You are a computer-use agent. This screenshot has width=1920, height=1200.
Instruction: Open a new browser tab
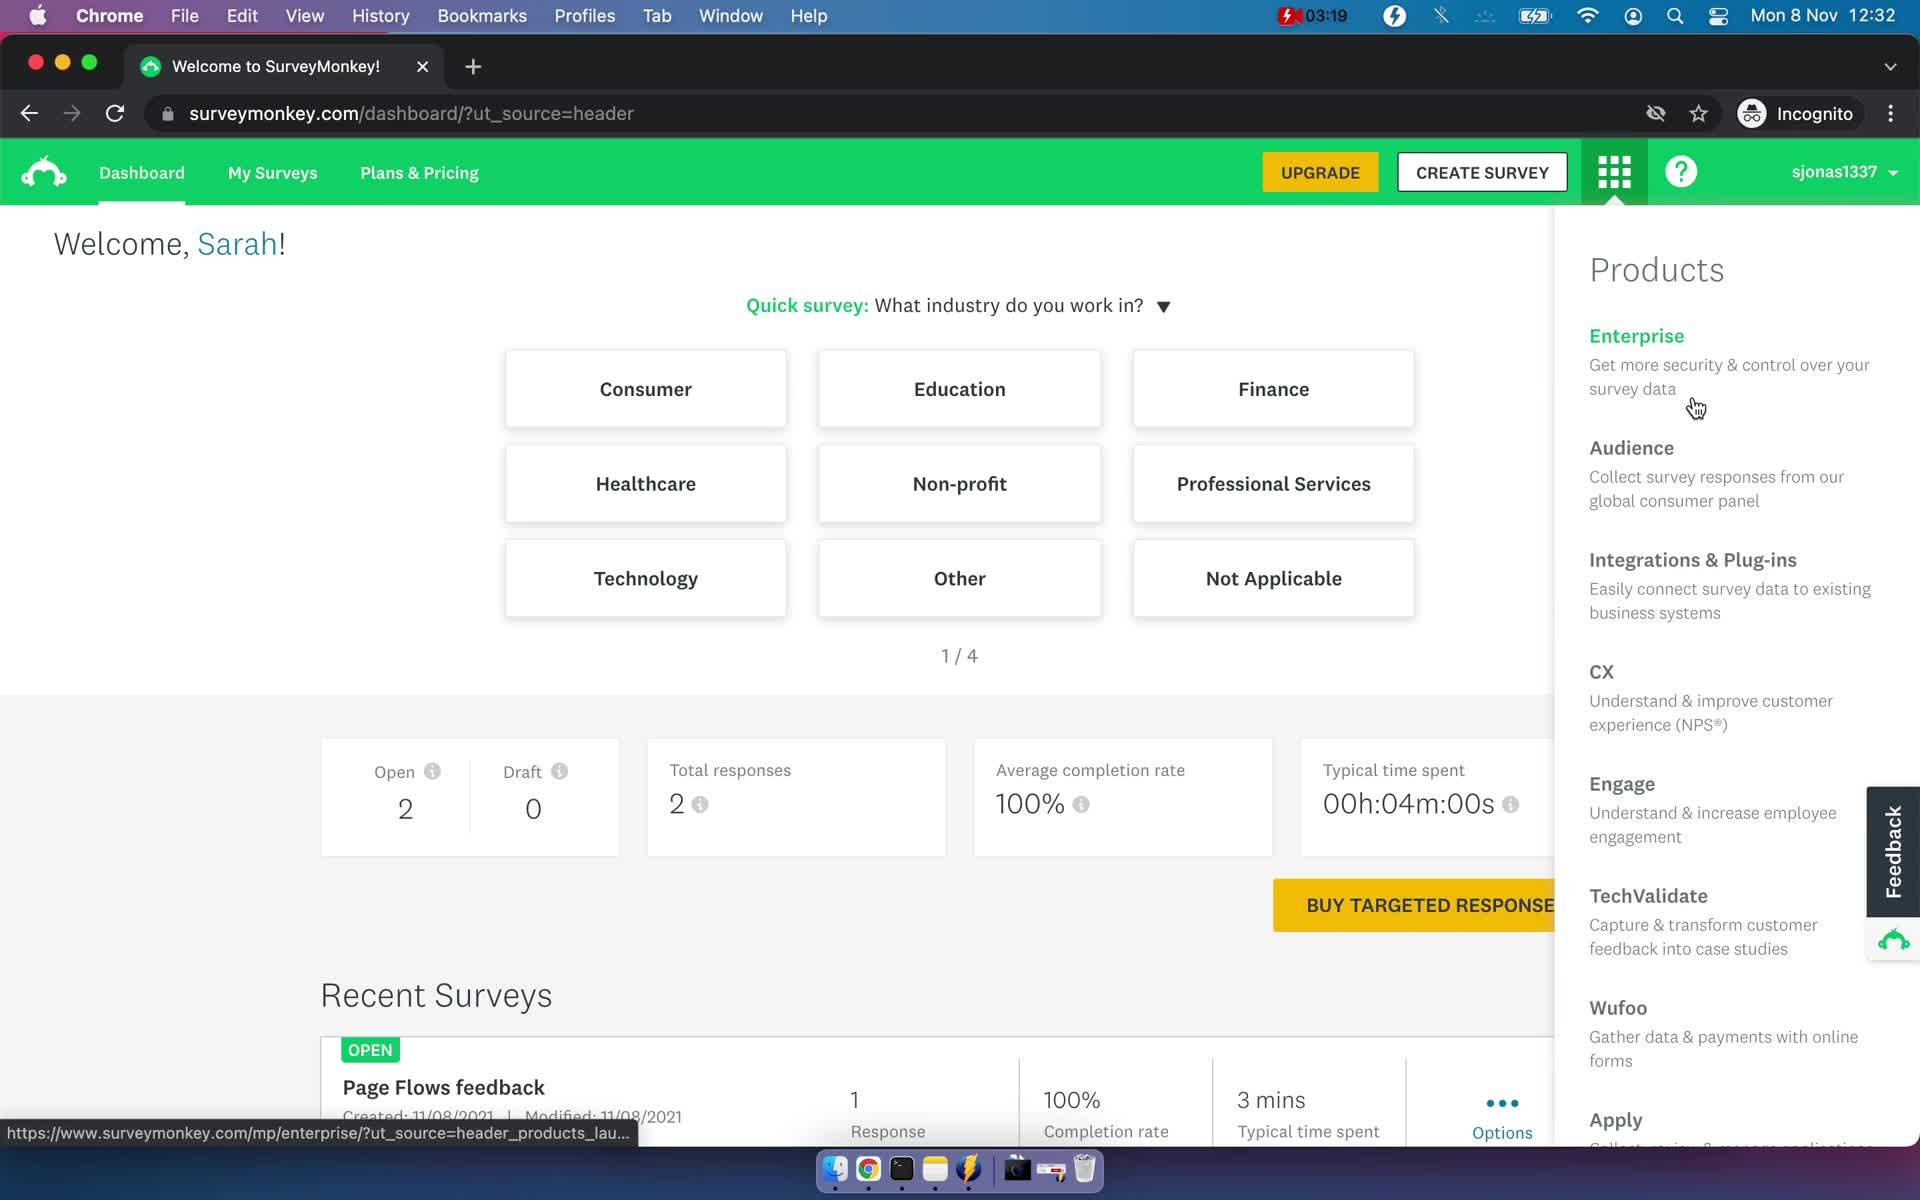coord(473,66)
